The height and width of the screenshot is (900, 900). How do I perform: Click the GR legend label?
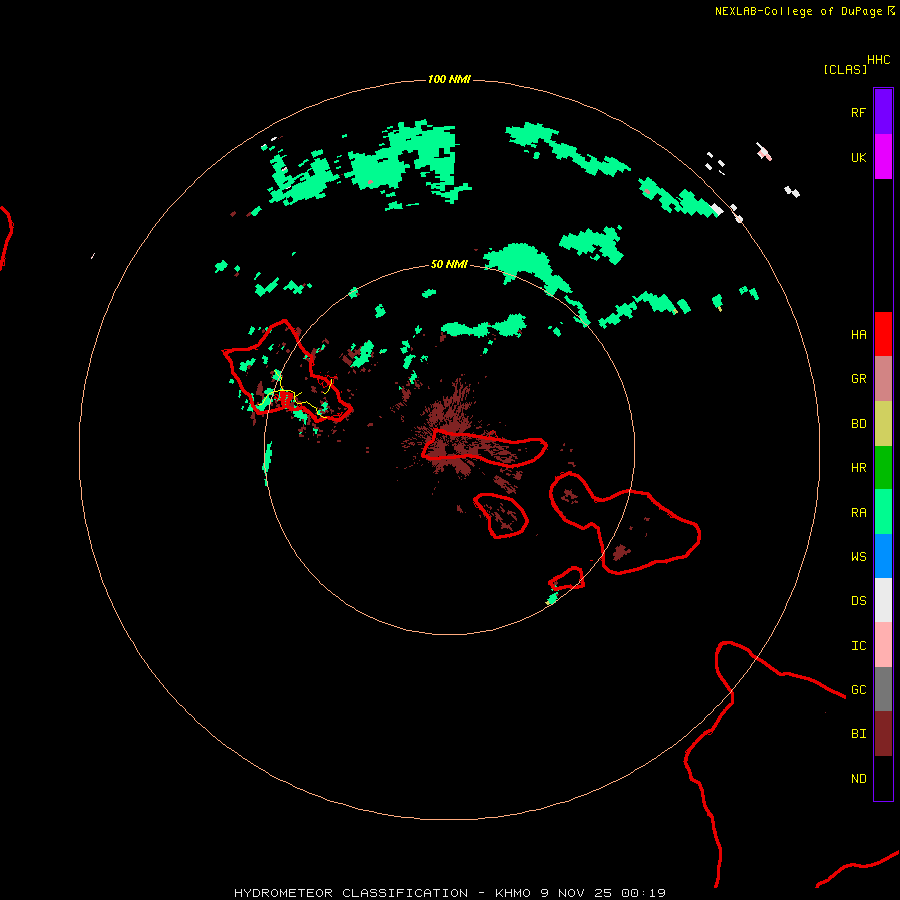[858, 379]
